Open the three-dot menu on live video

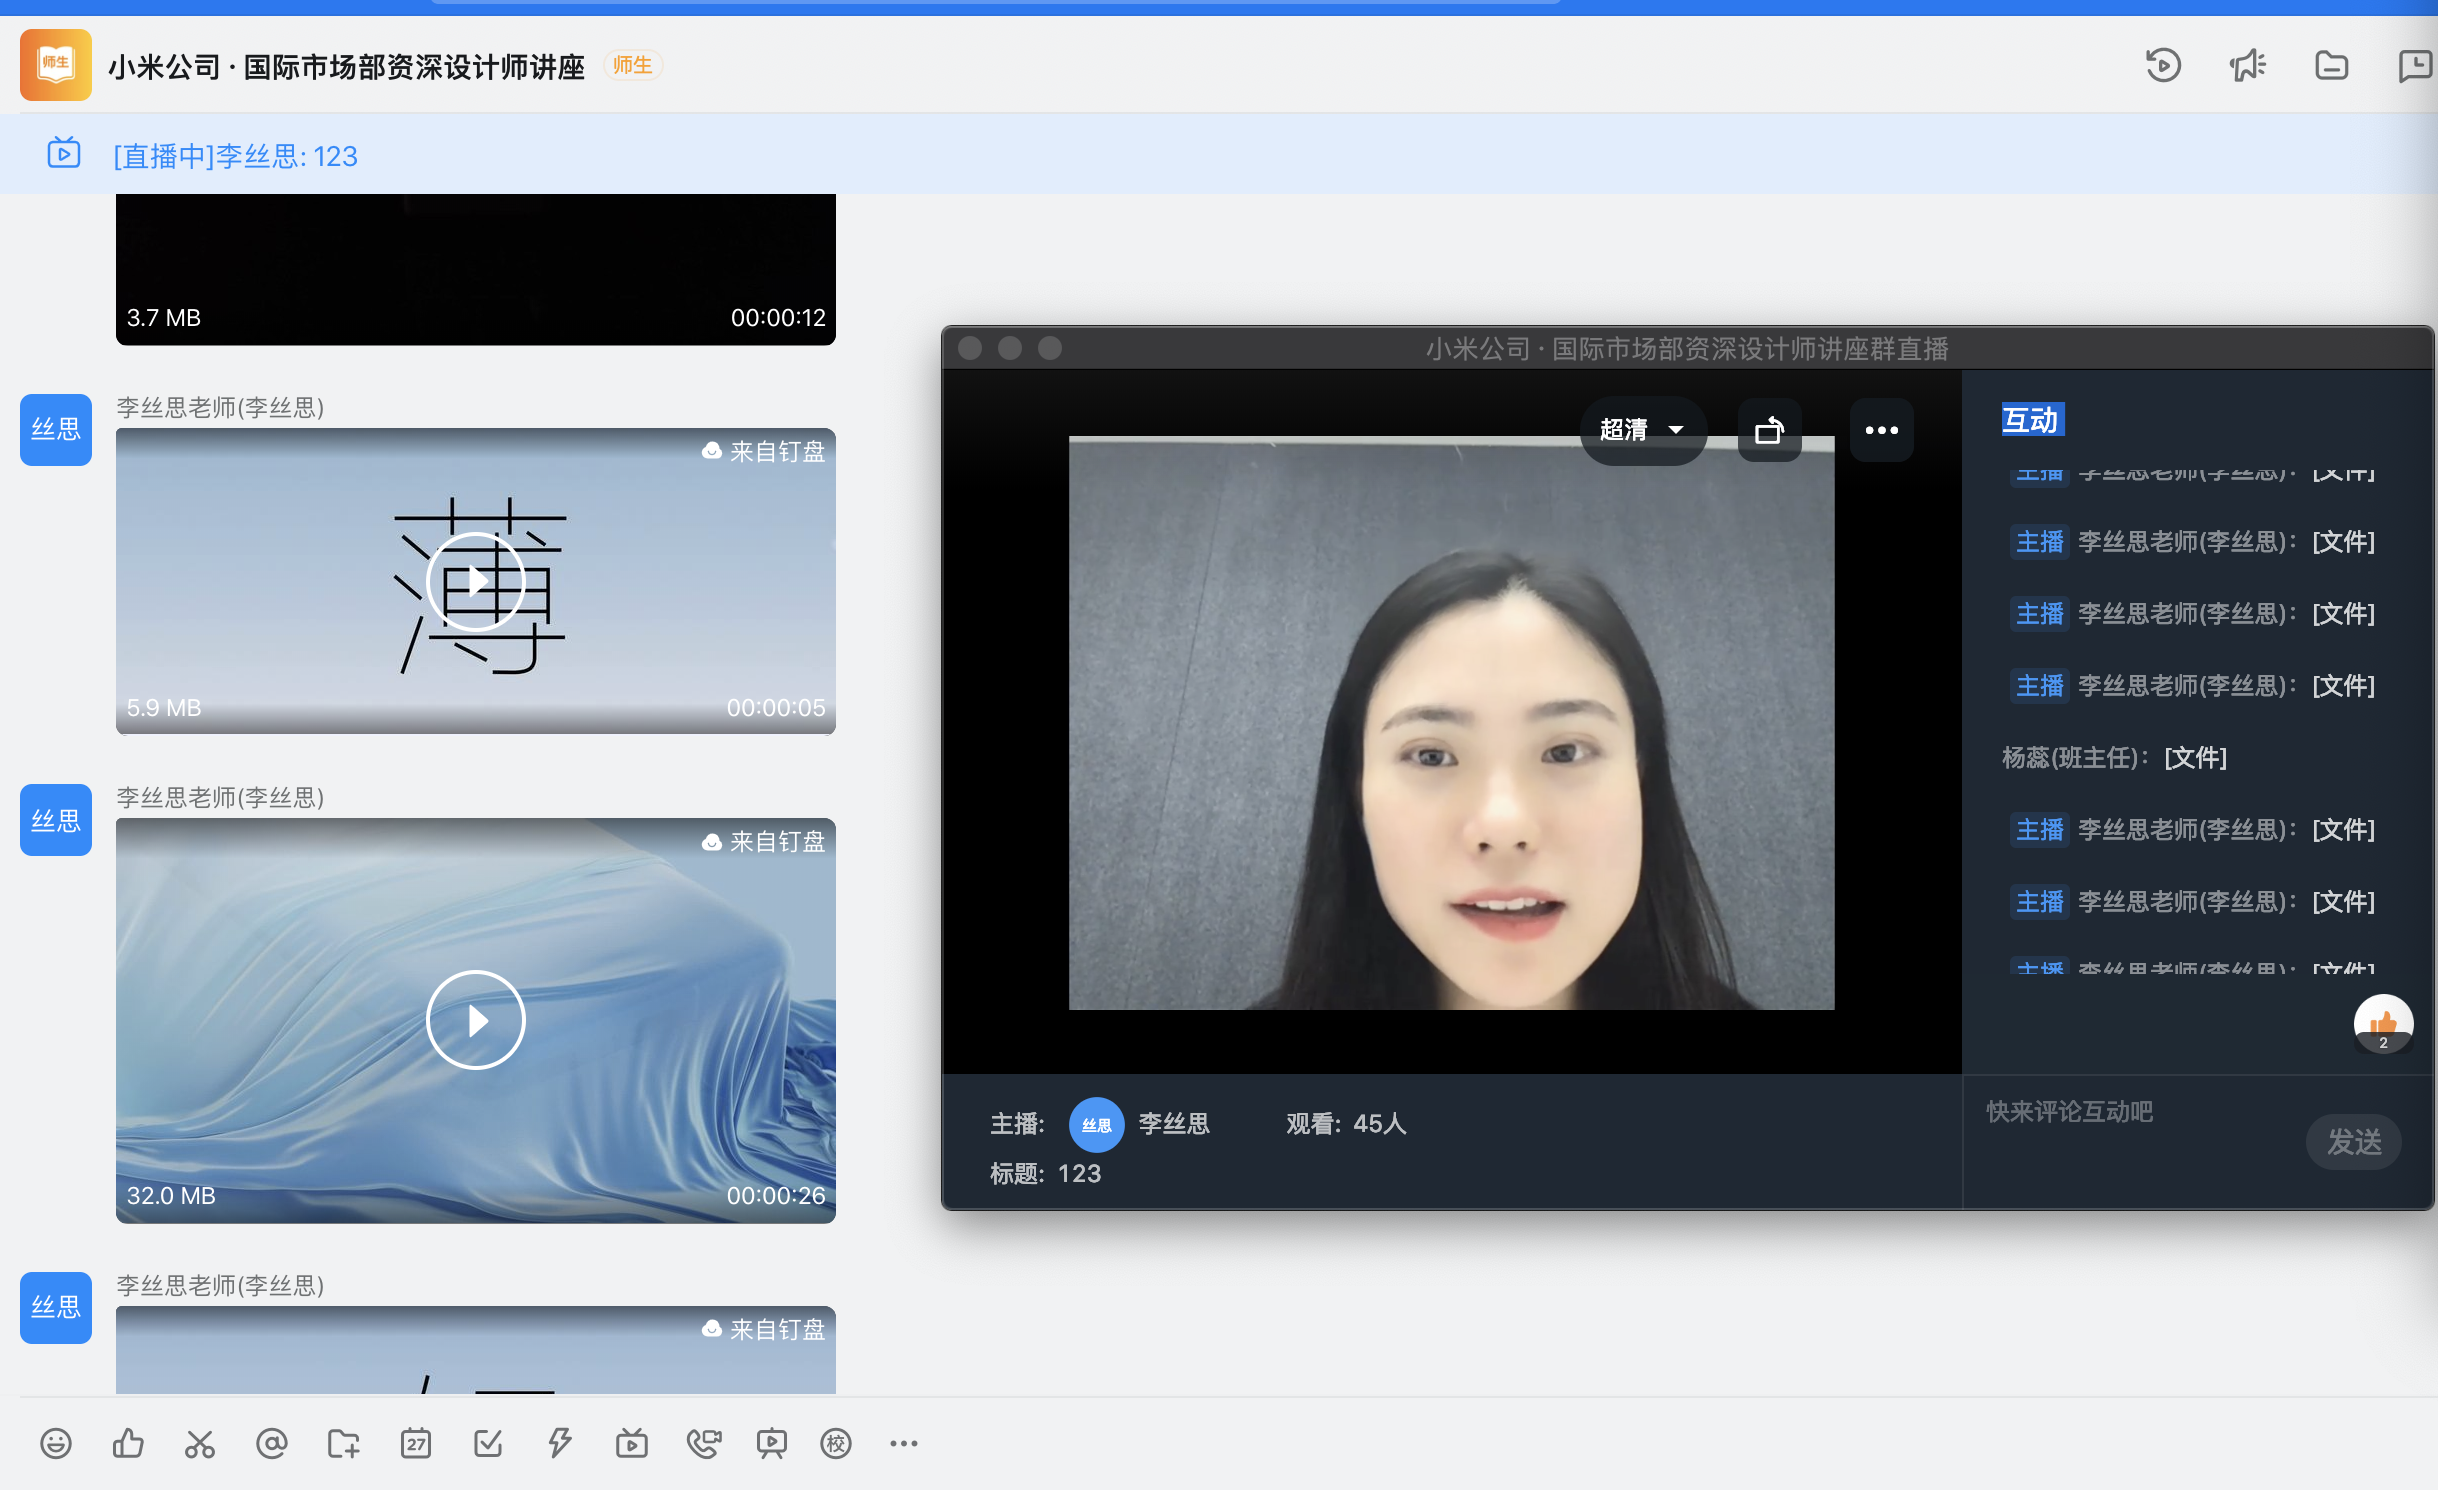1881,430
